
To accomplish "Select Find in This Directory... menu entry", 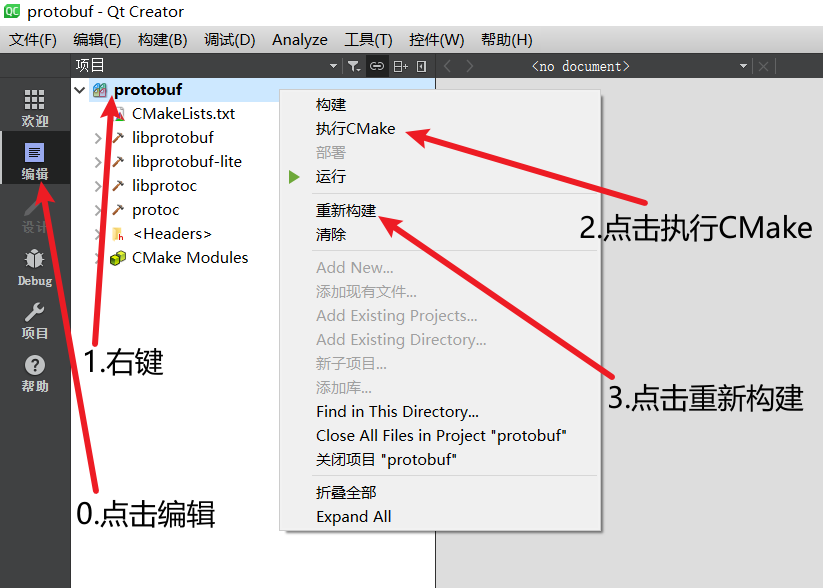I will [x=440, y=412].
